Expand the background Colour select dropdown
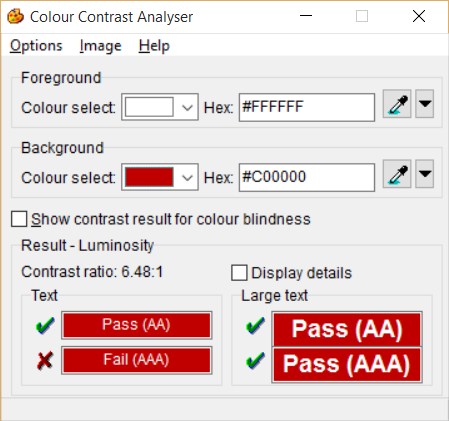 click(x=187, y=177)
